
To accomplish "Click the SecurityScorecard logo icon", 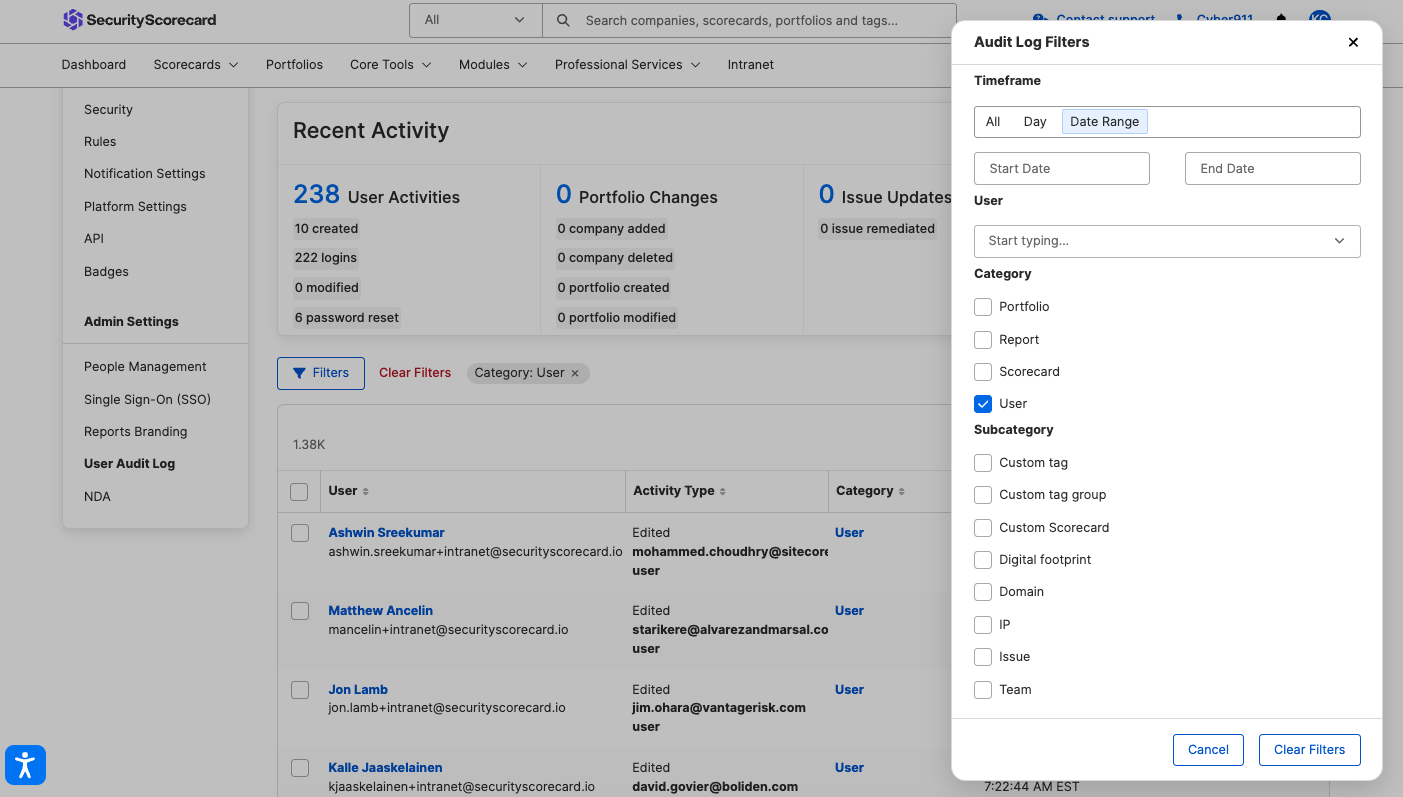I will pos(72,20).
